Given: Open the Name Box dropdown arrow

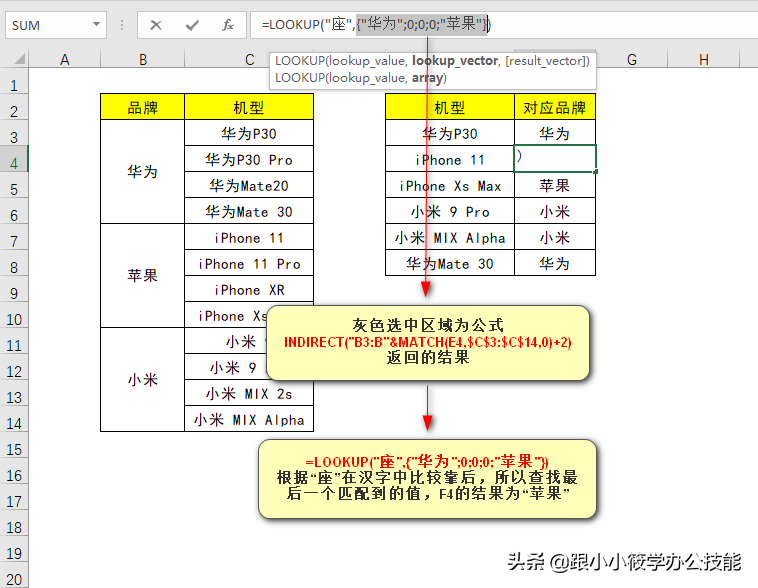Looking at the screenshot, I should [x=96, y=24].
